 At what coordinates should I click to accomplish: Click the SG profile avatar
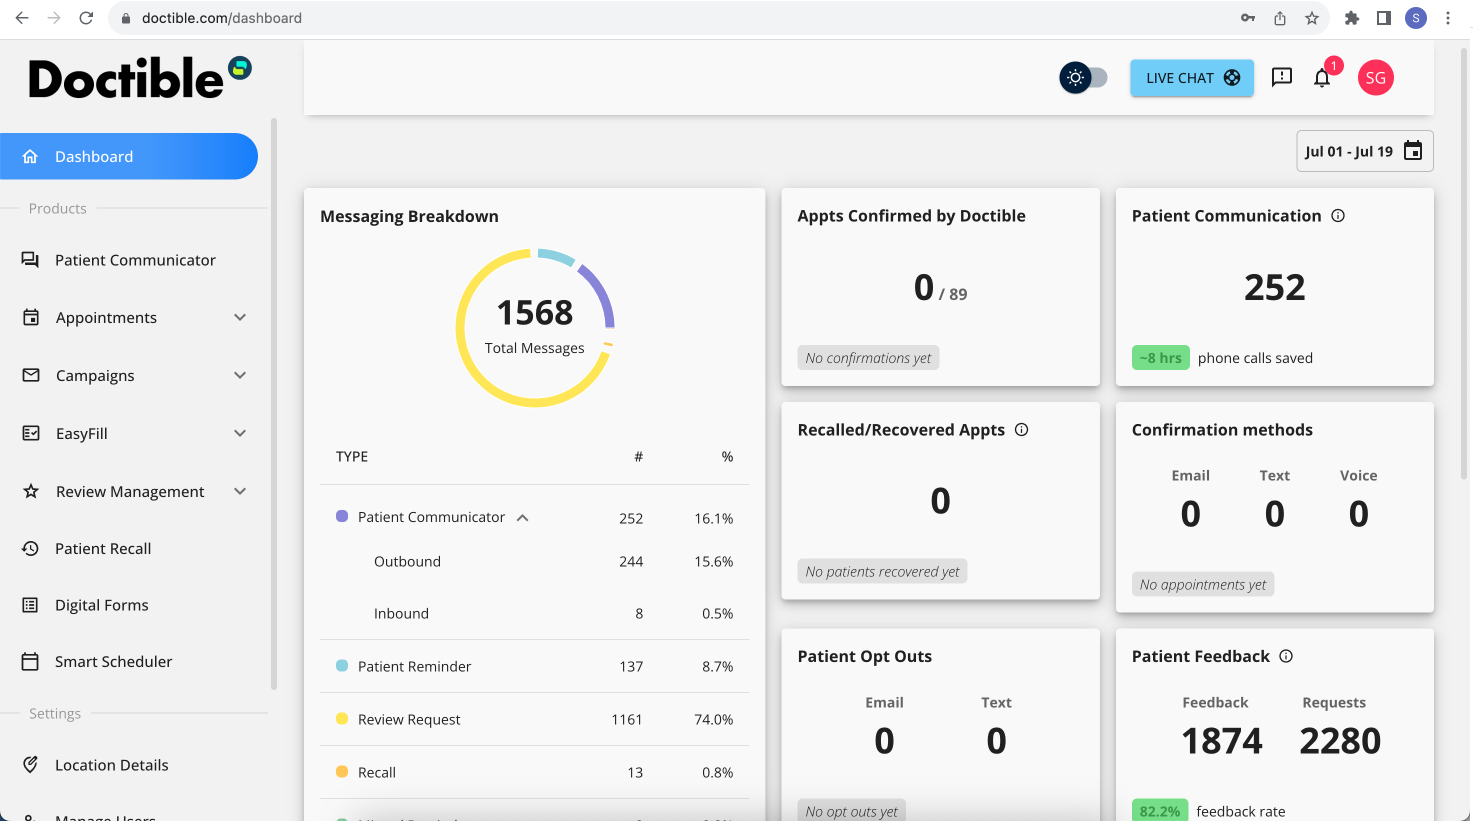tap(1375, 77)
